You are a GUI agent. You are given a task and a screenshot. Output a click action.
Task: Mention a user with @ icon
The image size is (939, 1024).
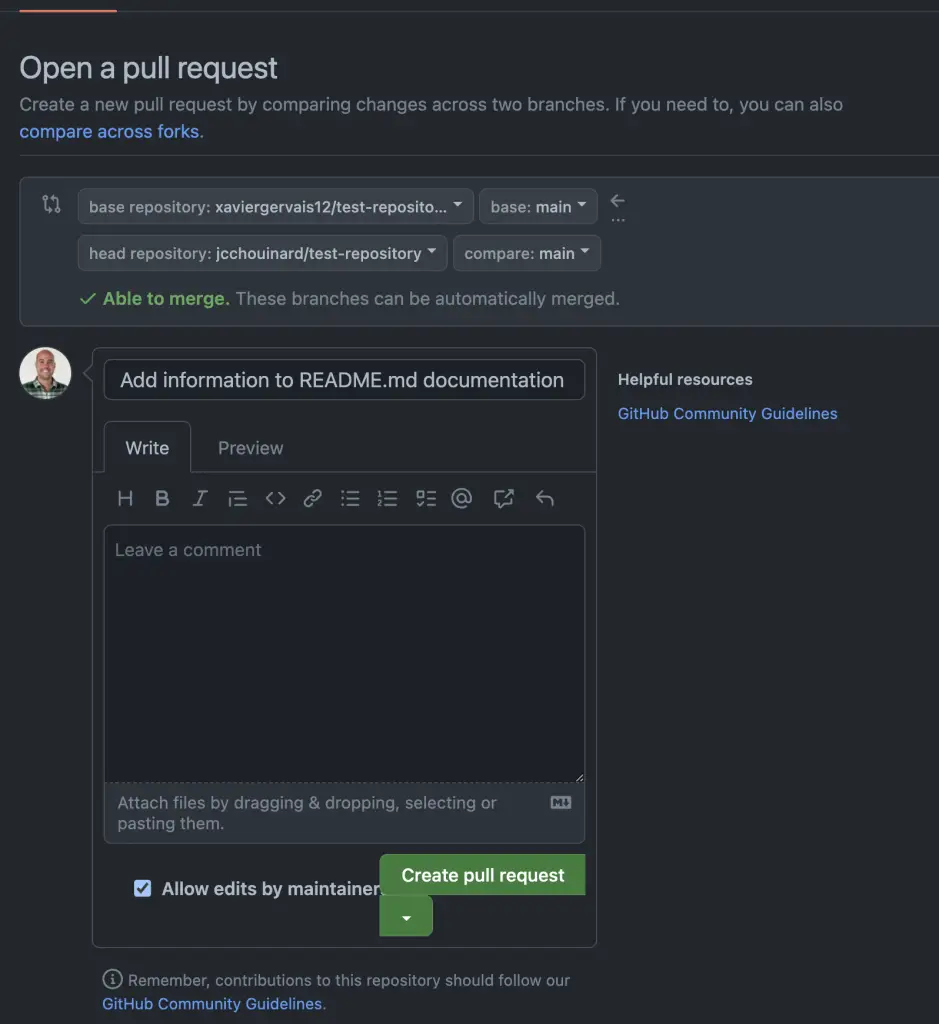pos(461,498)
